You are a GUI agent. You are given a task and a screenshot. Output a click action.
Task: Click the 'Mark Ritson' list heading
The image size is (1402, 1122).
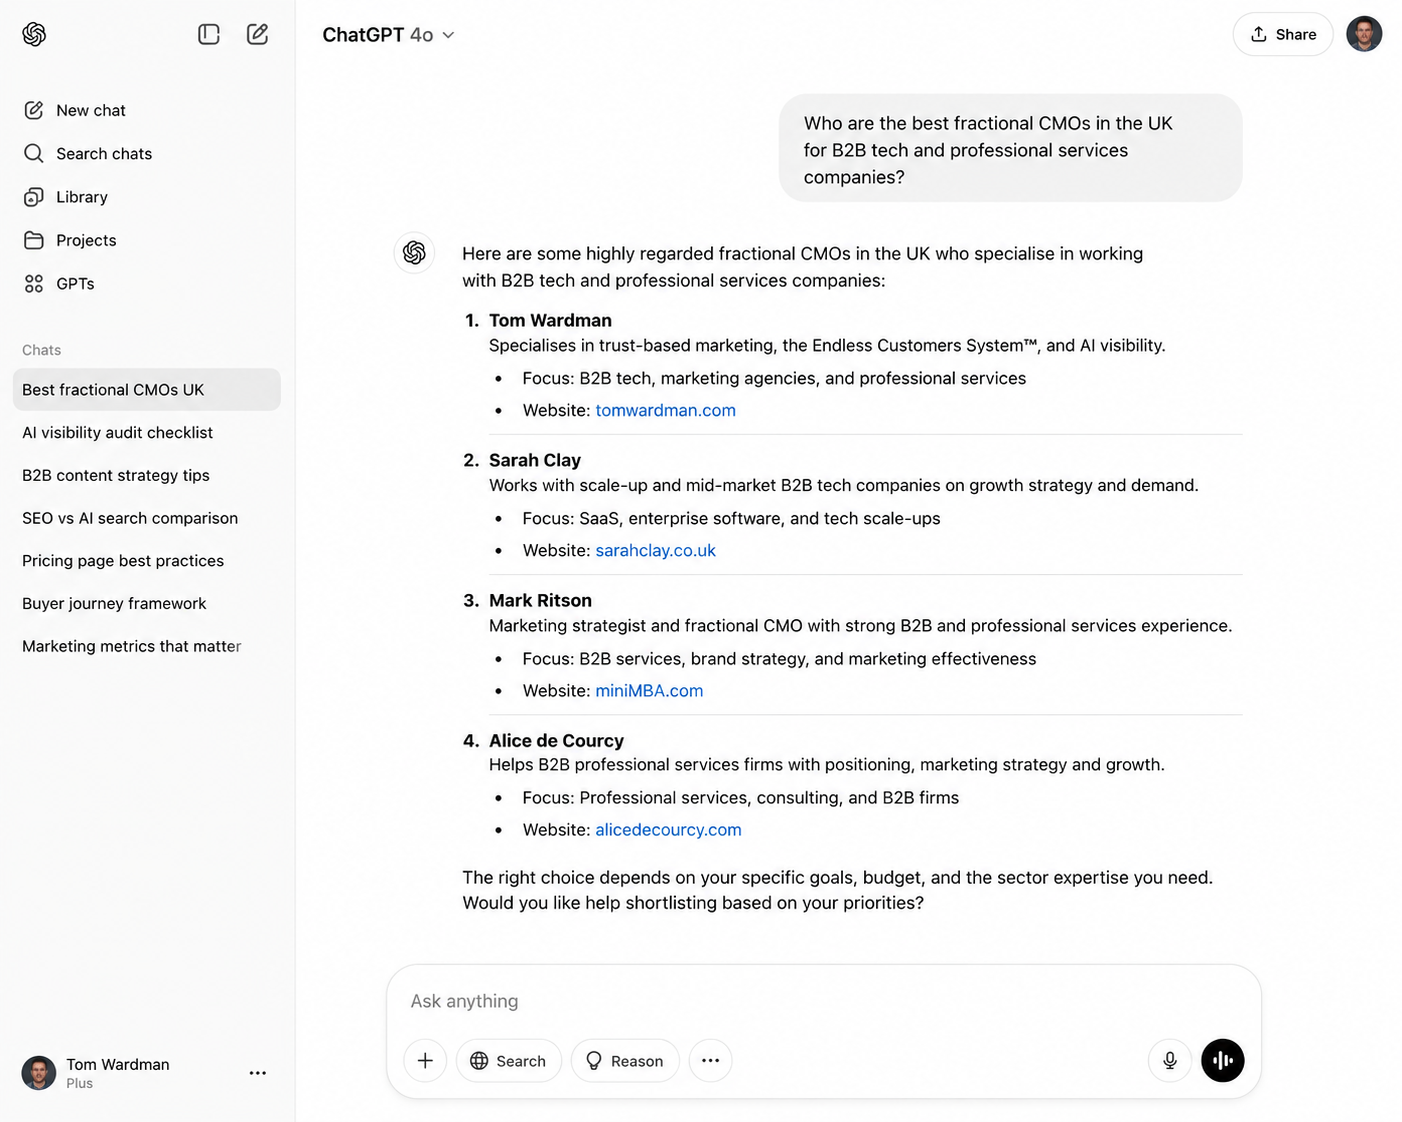[x=540, y=600]
